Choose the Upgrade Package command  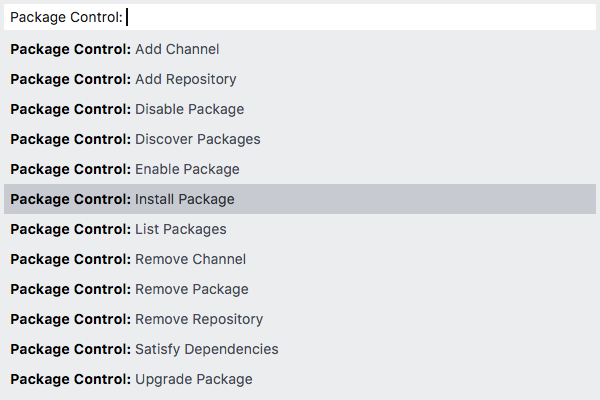point(300,379)
